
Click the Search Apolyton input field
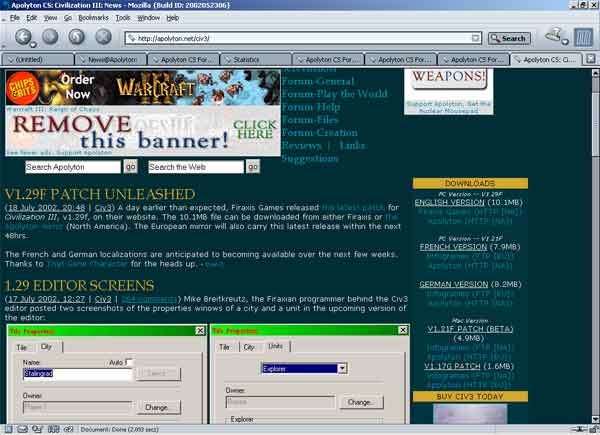(73, 166)
